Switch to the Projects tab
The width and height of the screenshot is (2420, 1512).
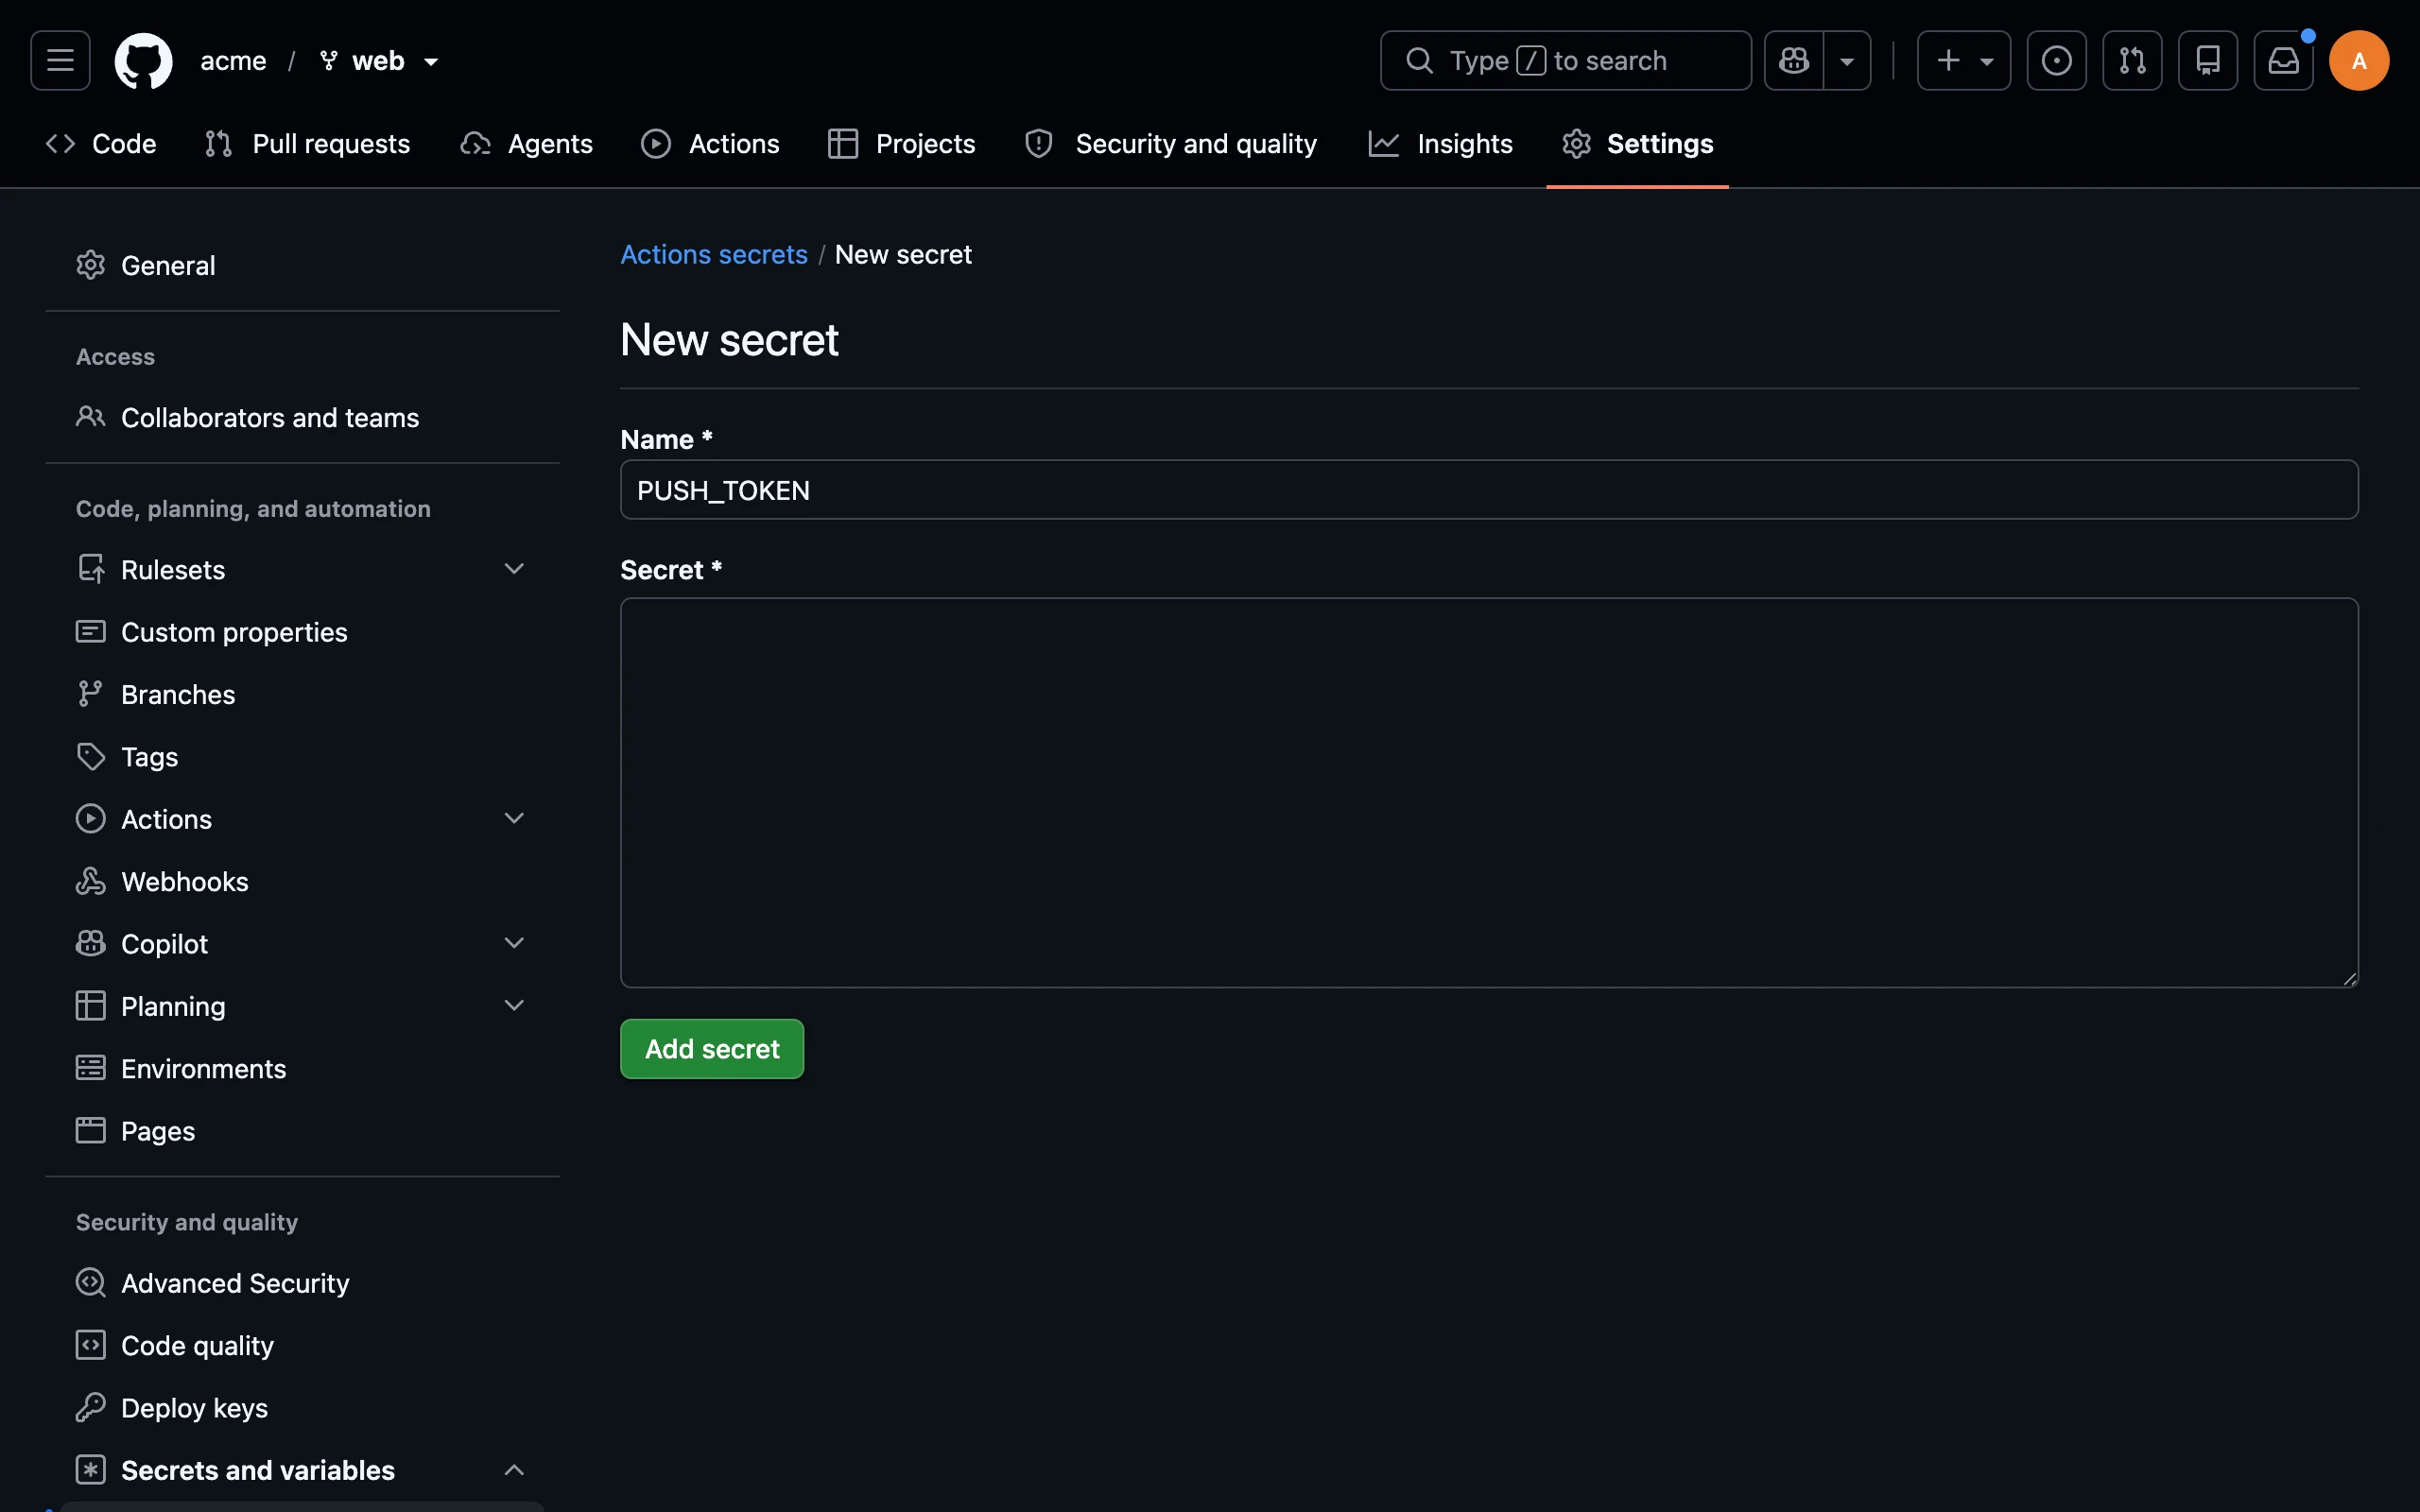(x=902, y=144)
